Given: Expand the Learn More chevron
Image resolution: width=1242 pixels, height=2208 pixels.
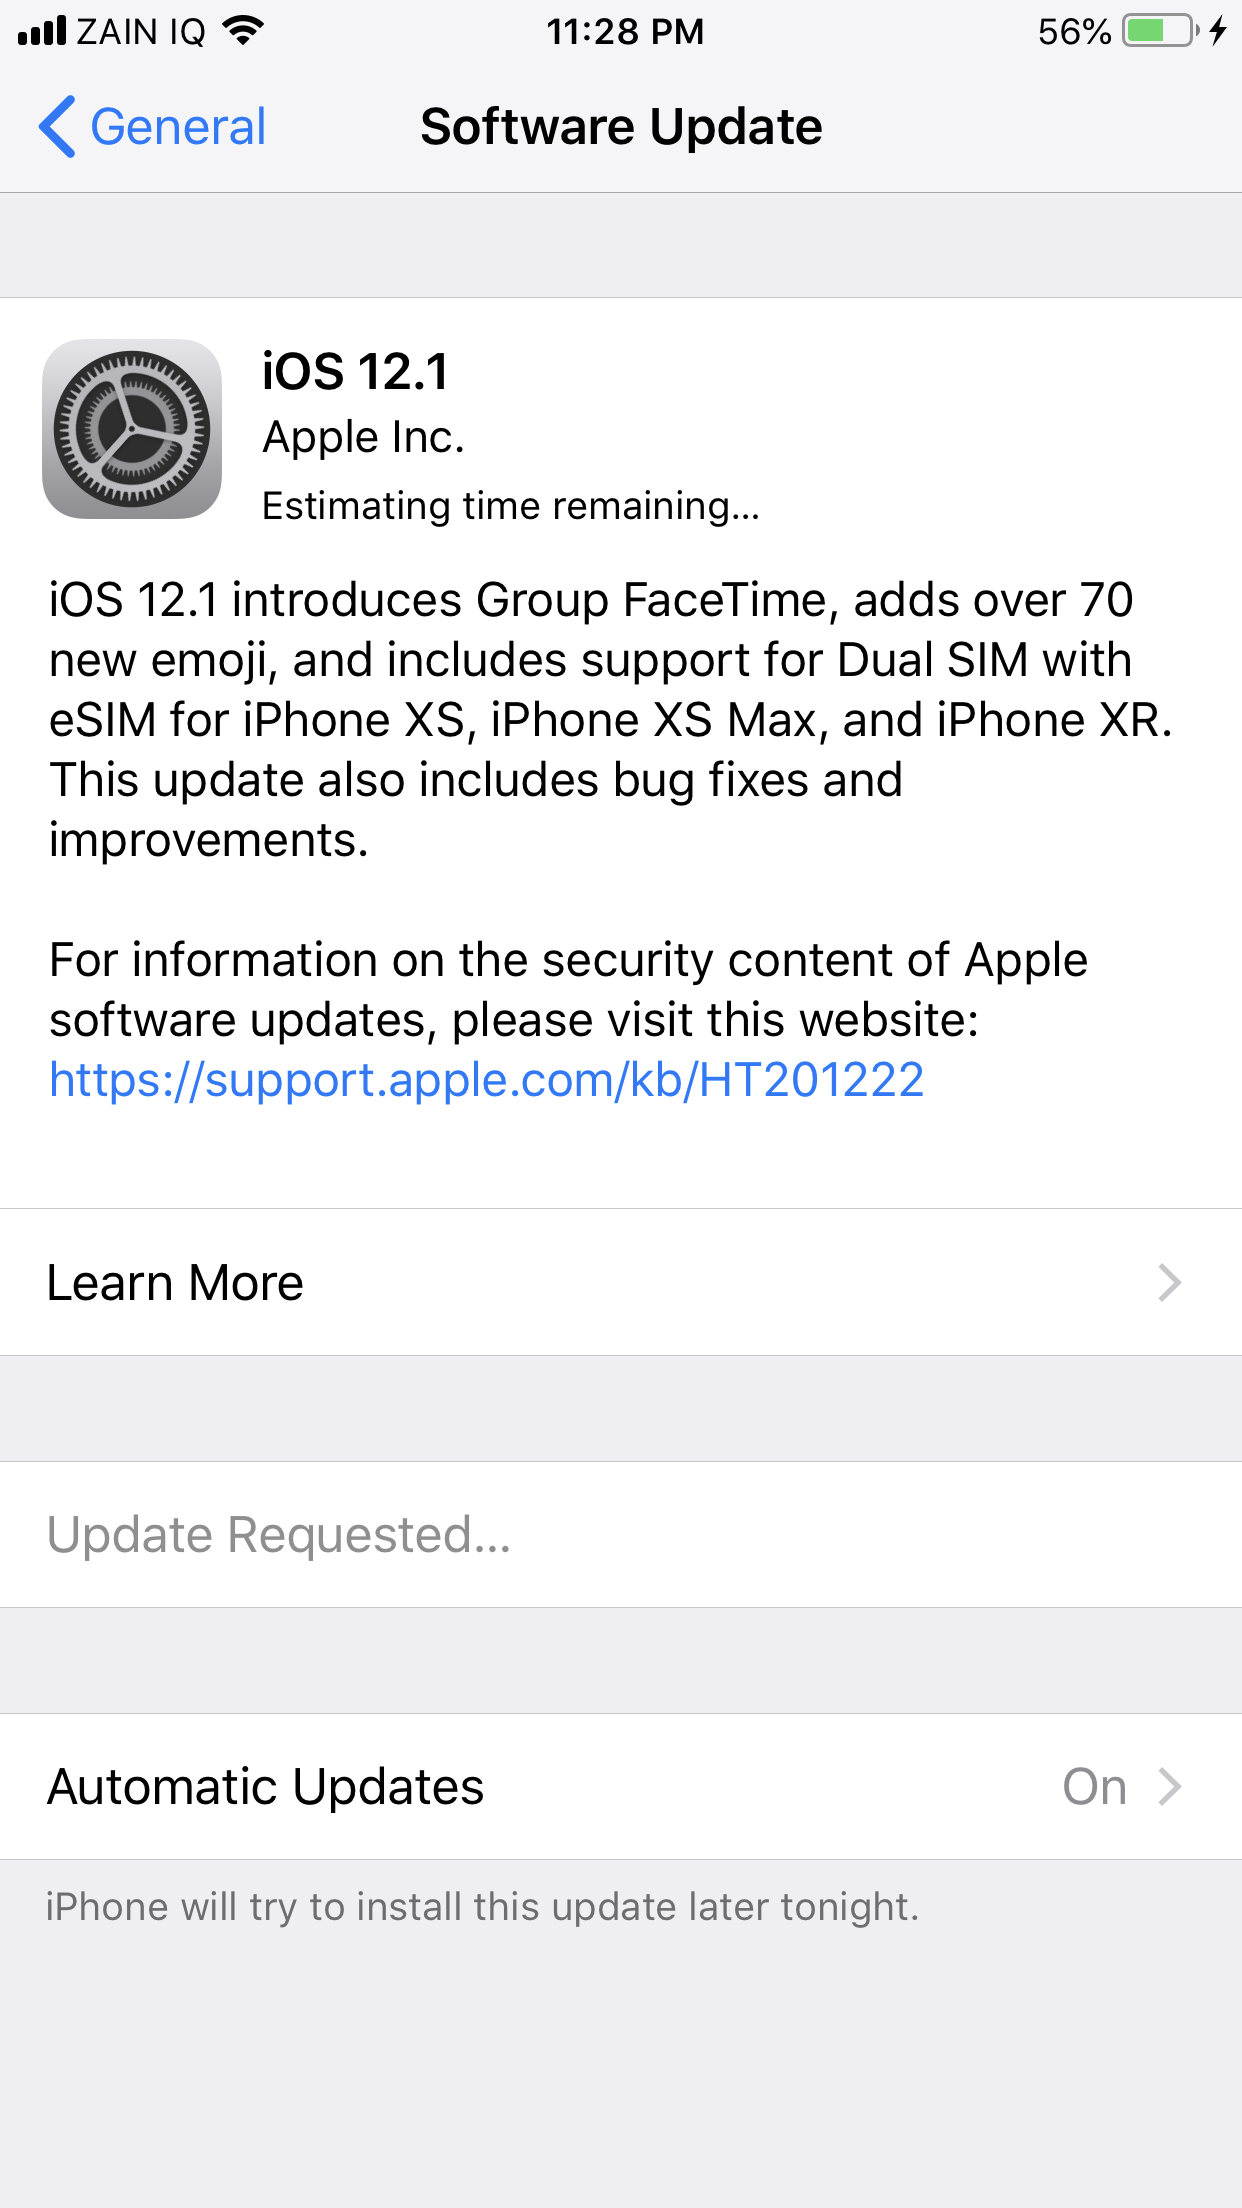Looking at the screenshot, I should [x=1170, y=1282].
